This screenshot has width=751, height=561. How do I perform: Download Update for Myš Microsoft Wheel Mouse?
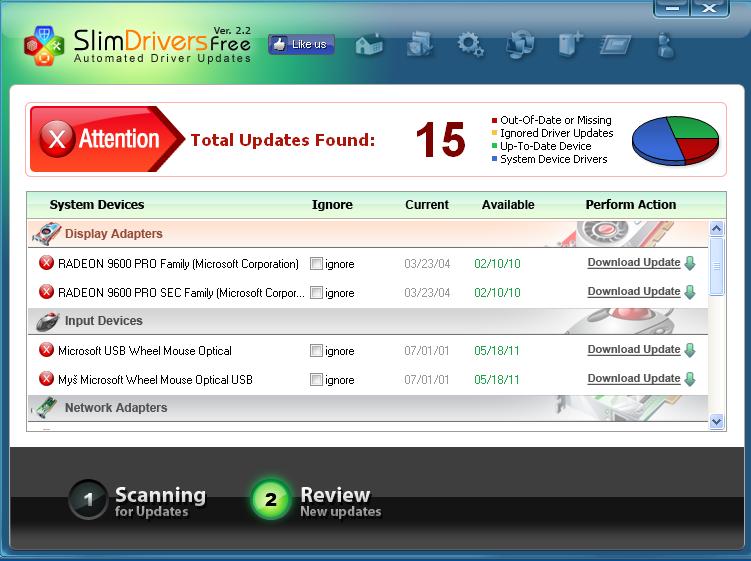pyautogui.click(x=634, y=378)
